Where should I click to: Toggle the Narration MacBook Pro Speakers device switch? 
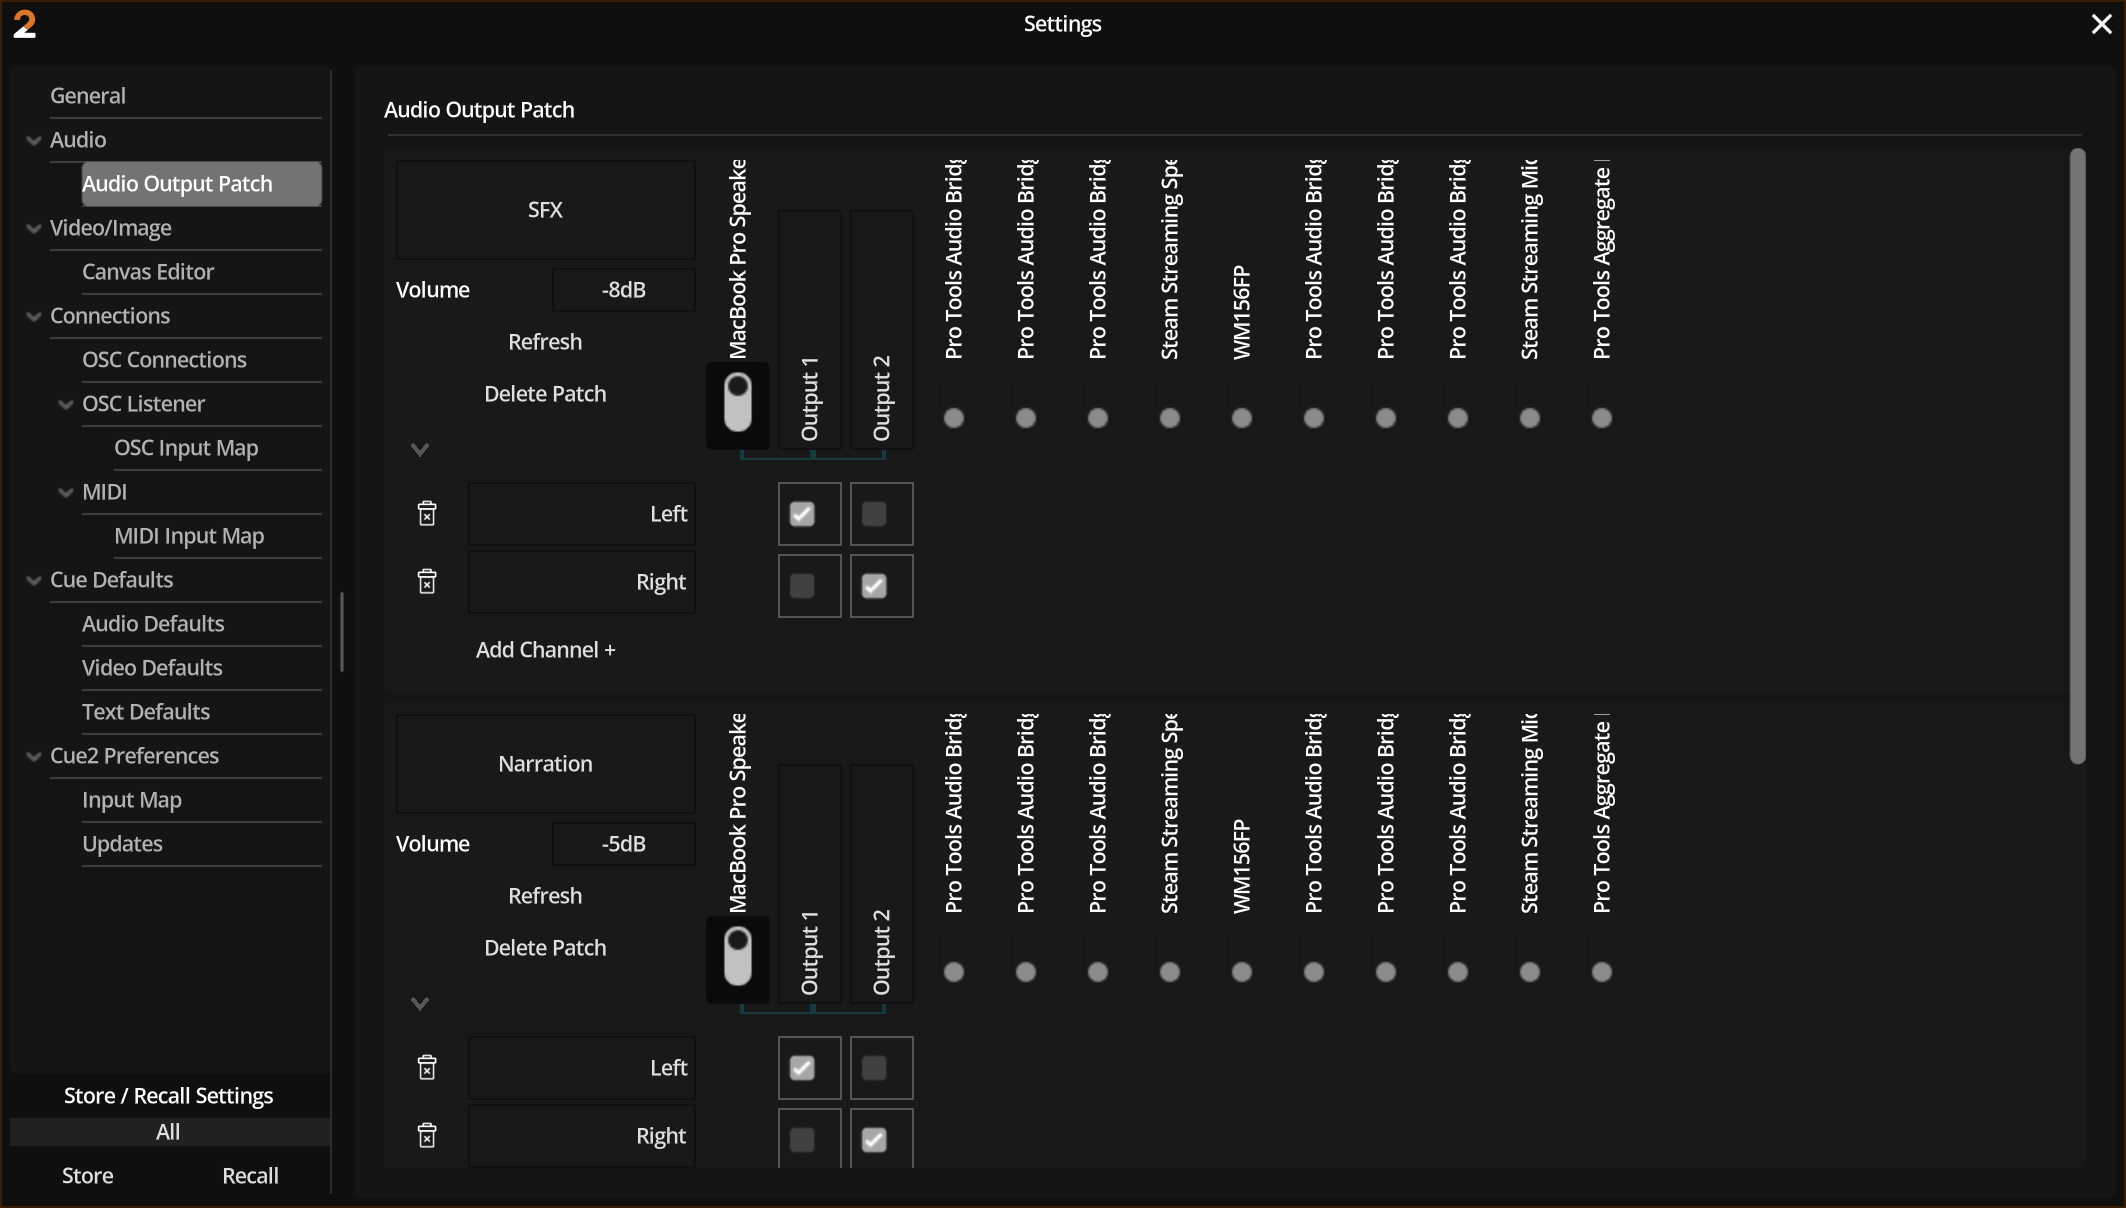point(738,956)
